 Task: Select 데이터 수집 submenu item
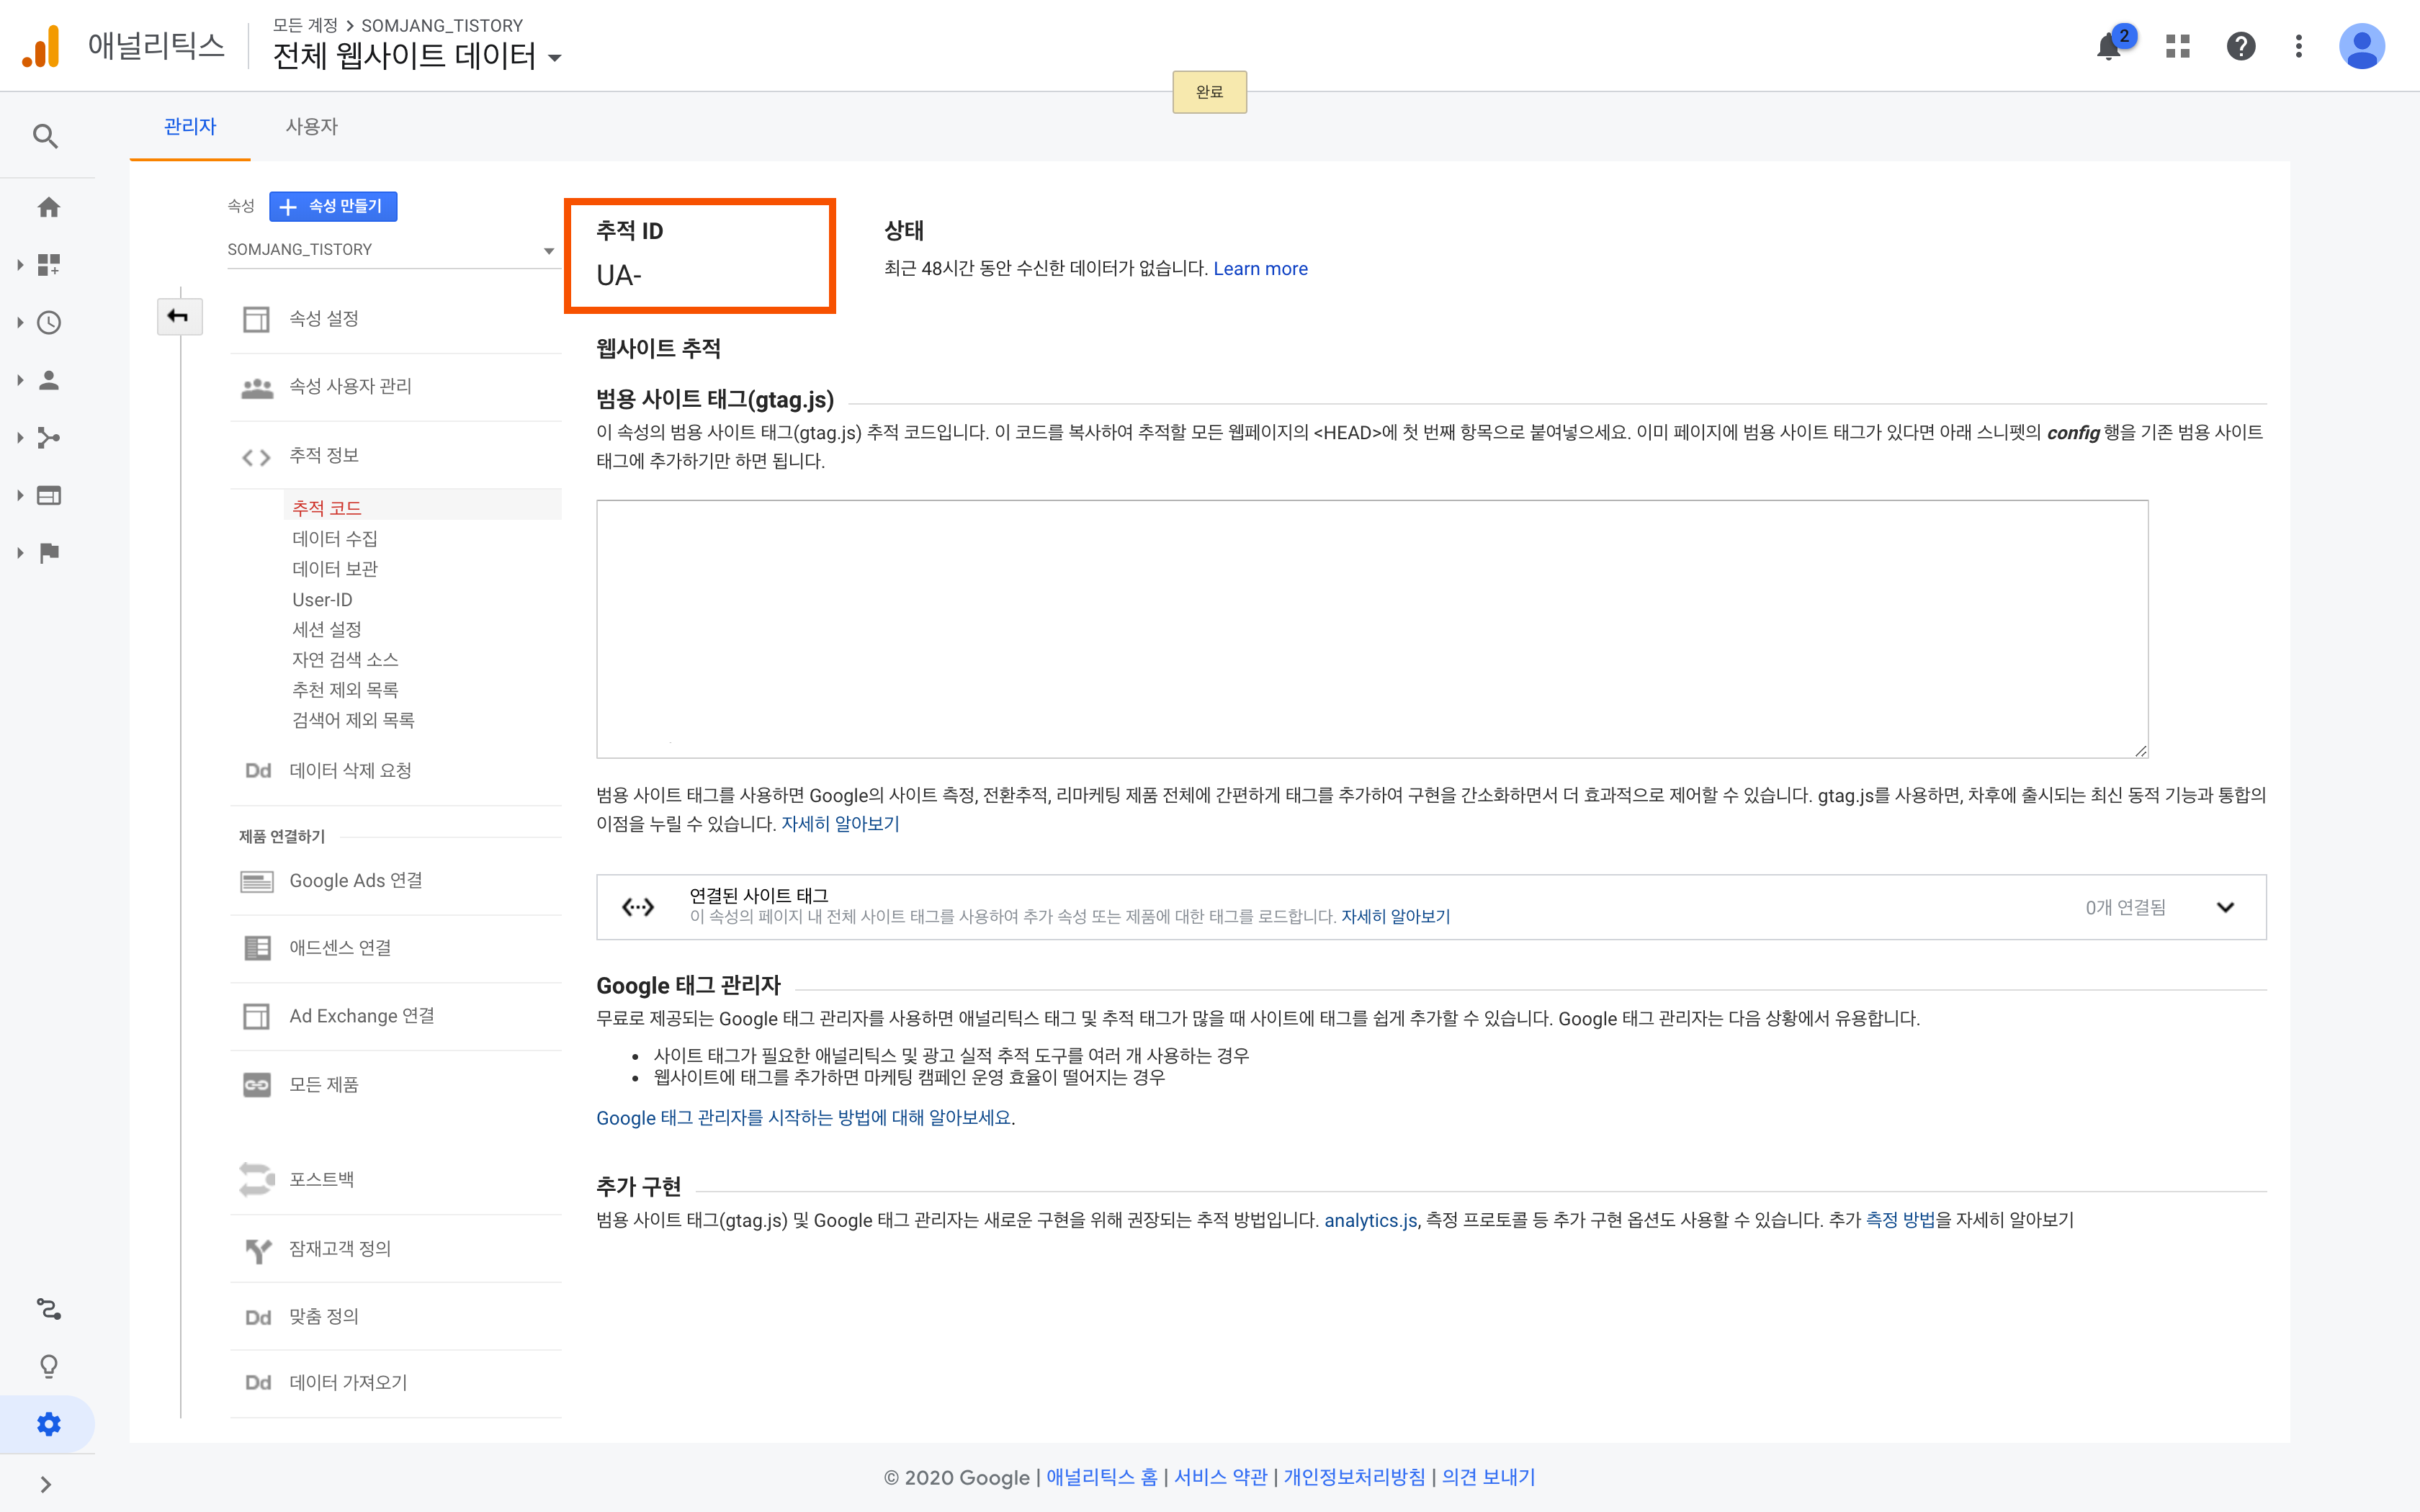click(x=334, y=539)
